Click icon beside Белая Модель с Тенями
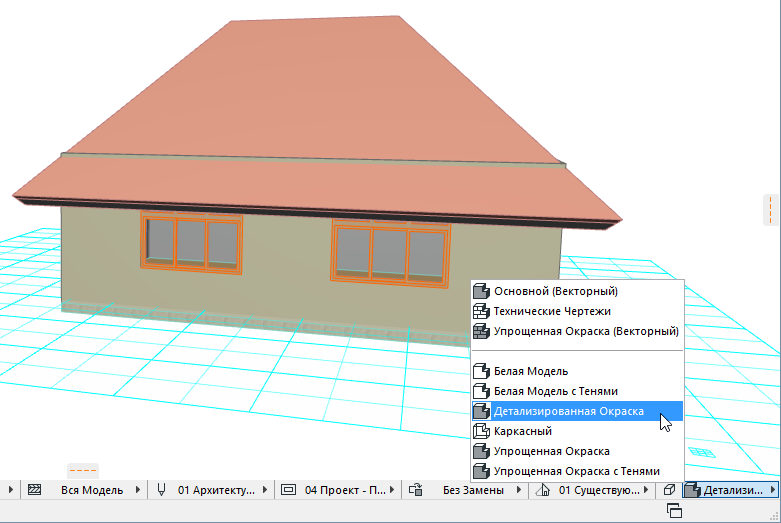 coord(481,391)
